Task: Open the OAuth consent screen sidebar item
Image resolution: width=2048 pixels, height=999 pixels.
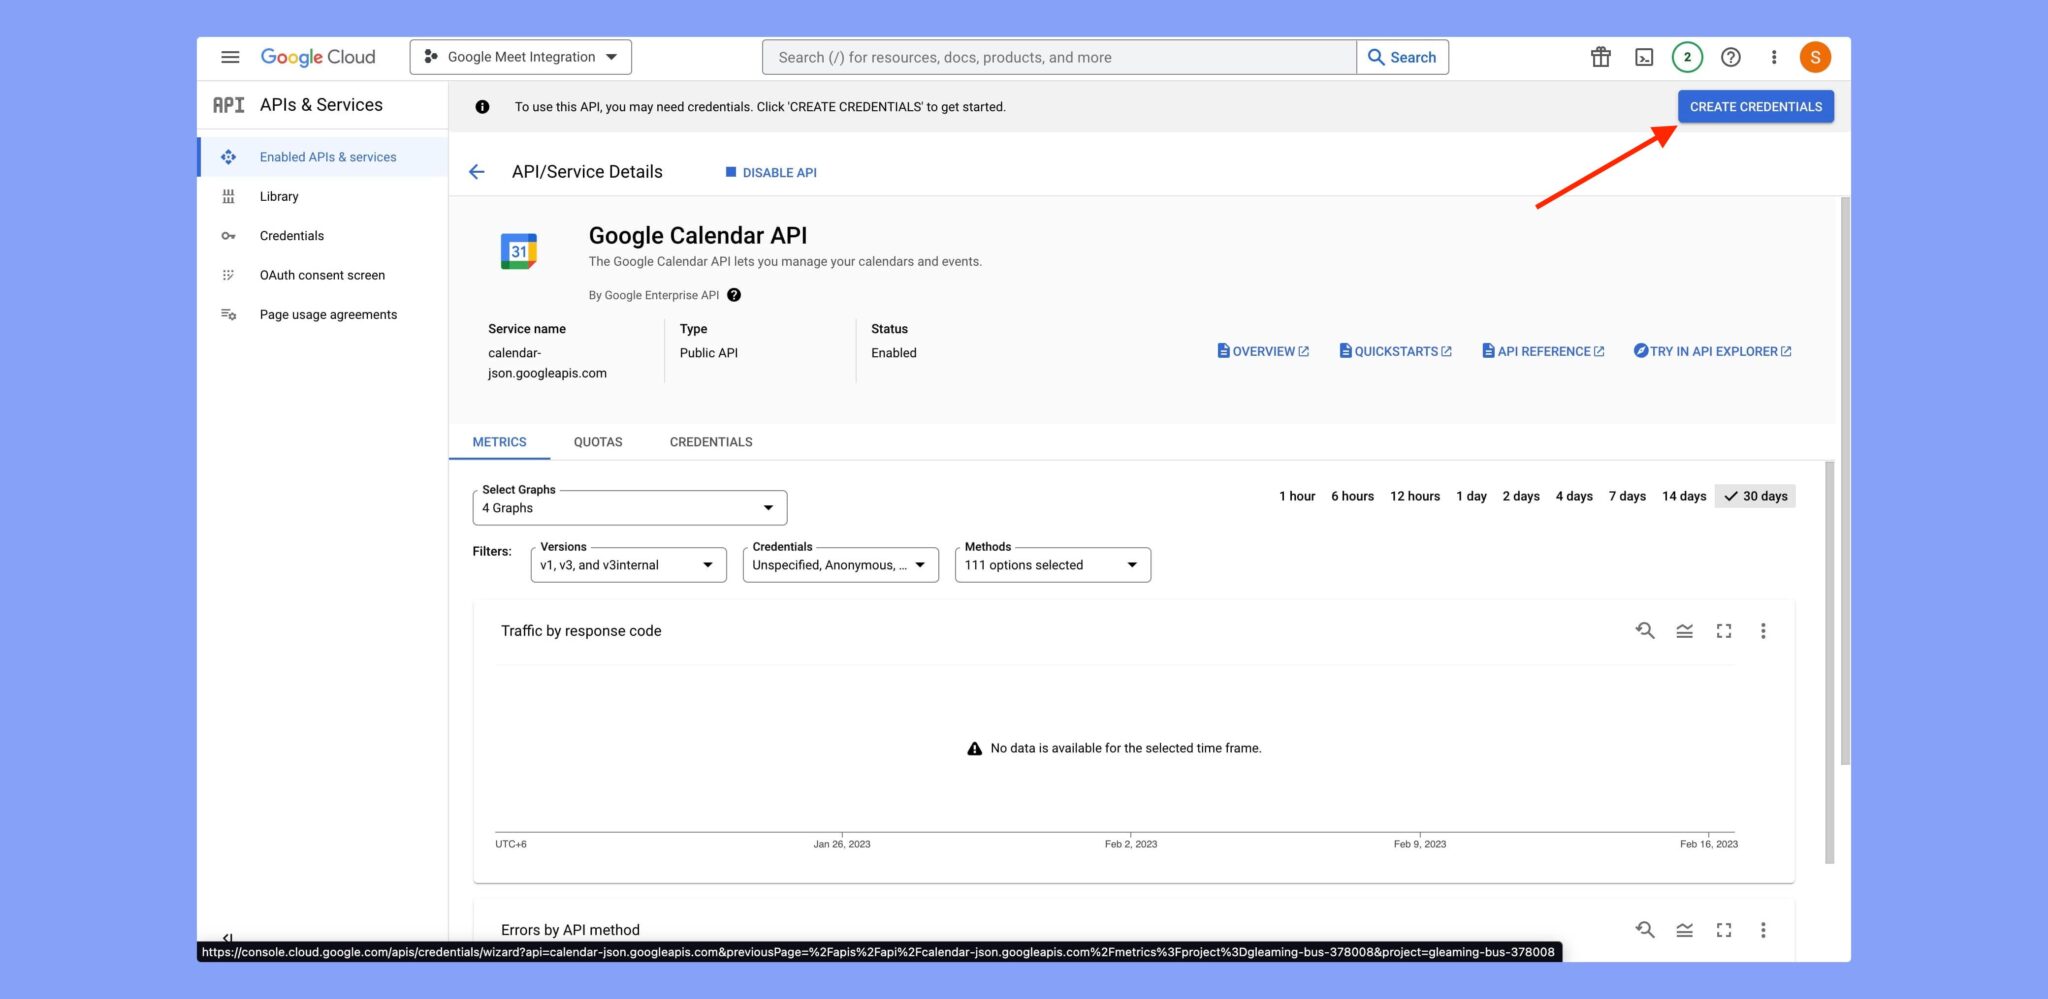Action: coord(322,274)
